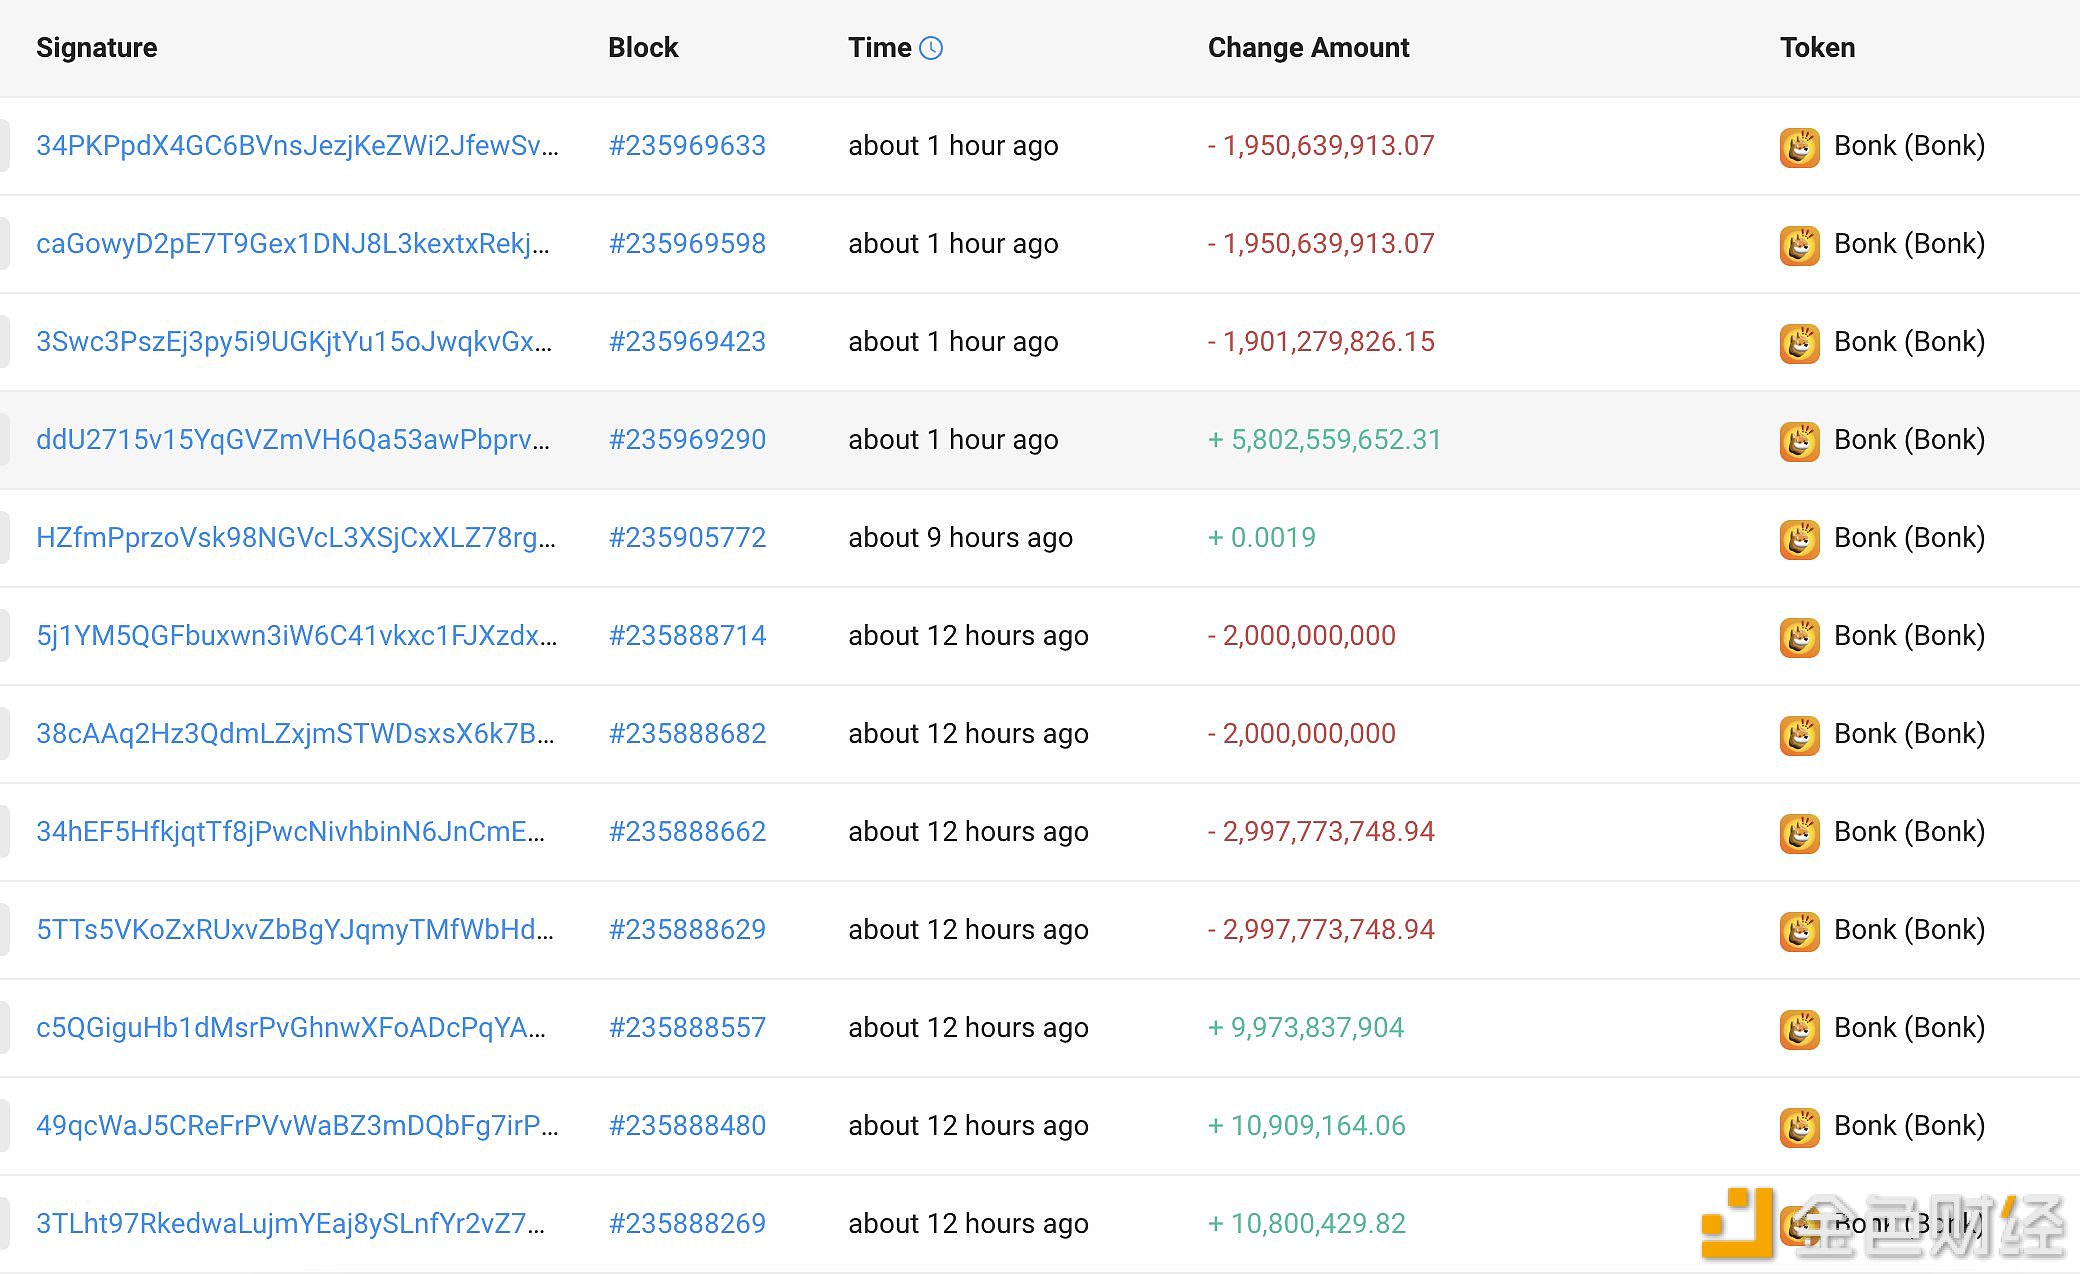Open block #235888682
2080x1274 pixels.
[x=687, y=734]
